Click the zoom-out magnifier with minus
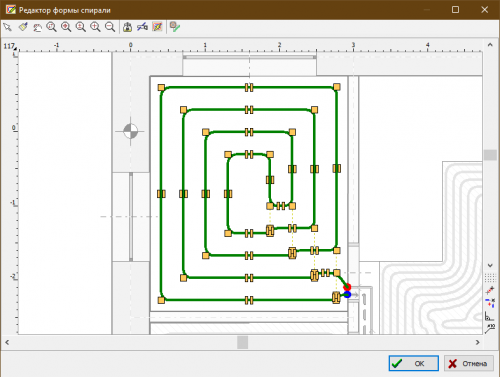This screenshot has width=500, height=377. [110, 27]
